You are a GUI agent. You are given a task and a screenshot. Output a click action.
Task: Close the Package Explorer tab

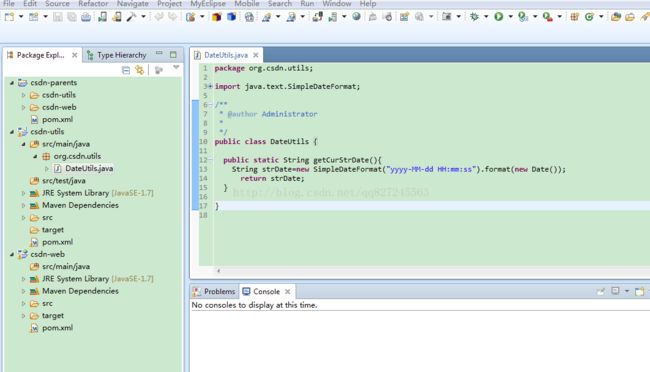75,55
